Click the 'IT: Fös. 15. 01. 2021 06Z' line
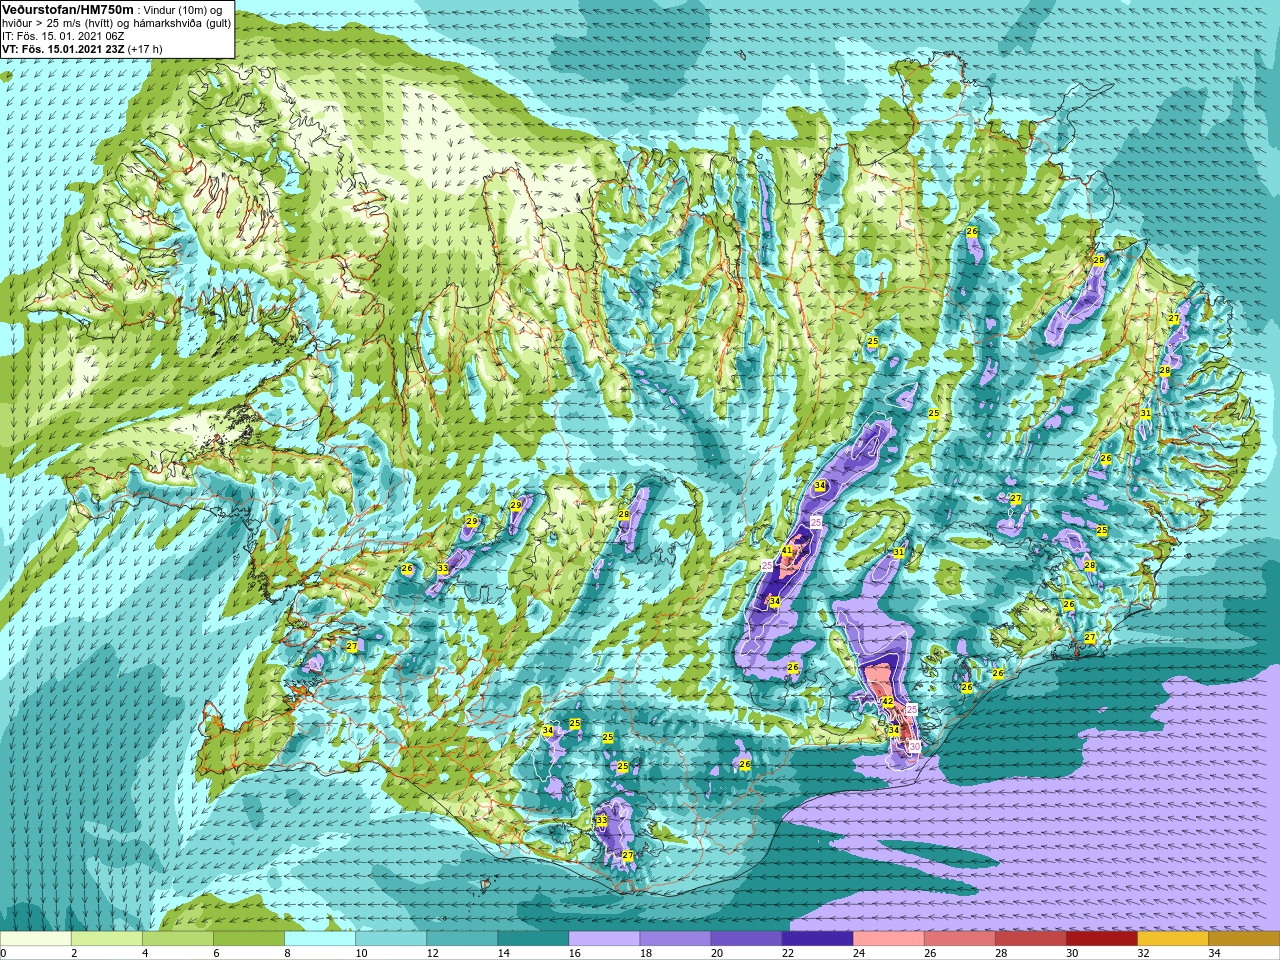 pos(63,36)
